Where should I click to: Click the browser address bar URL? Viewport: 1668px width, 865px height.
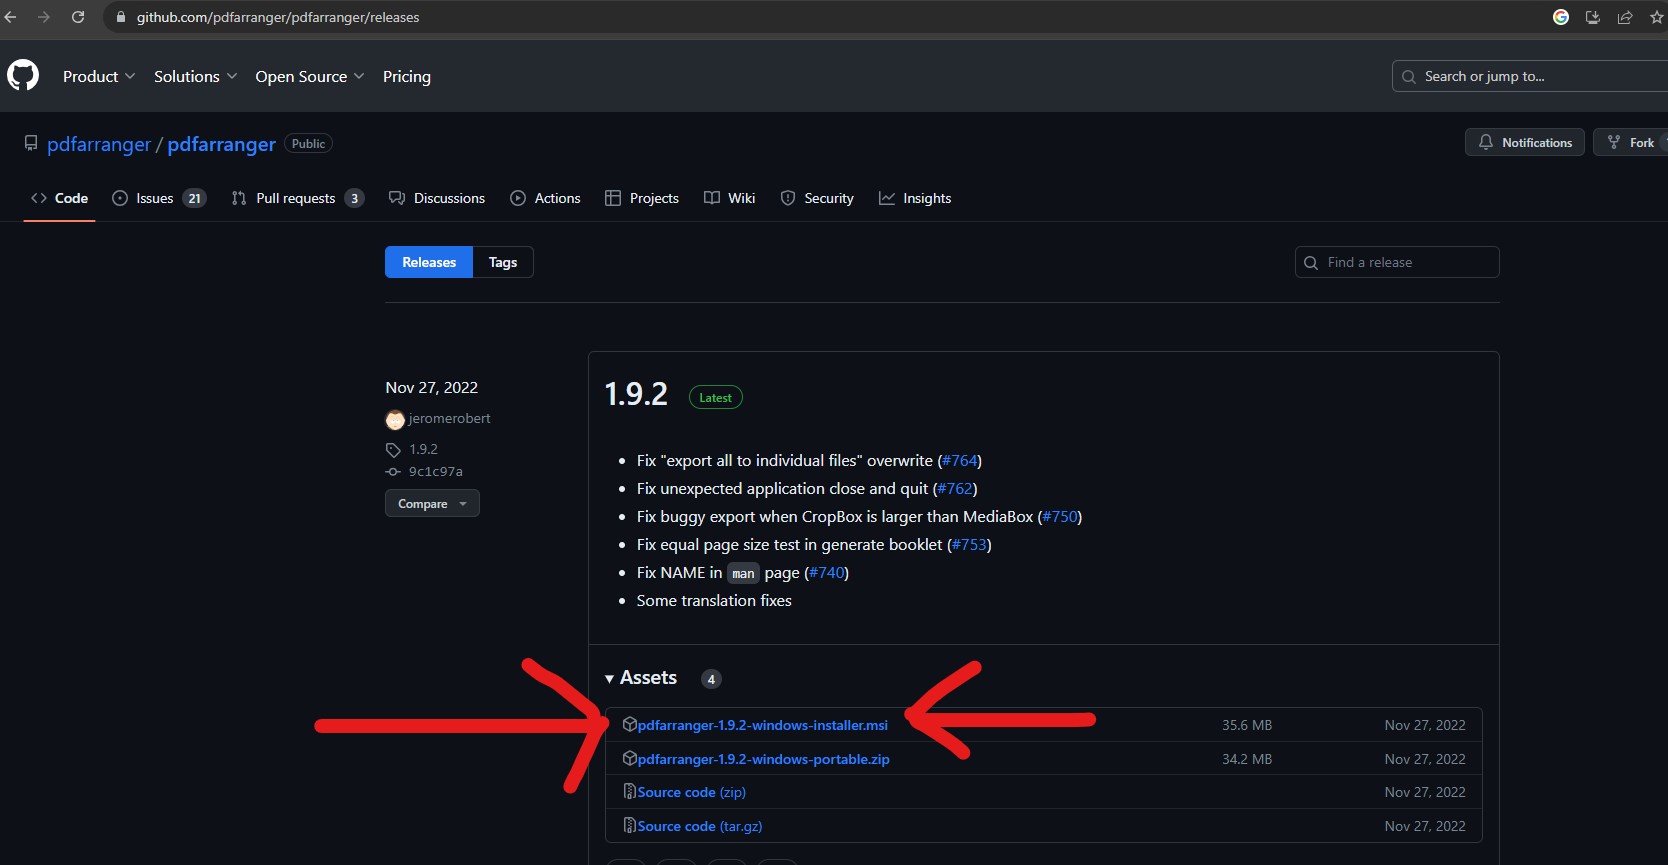pos(278,17)
